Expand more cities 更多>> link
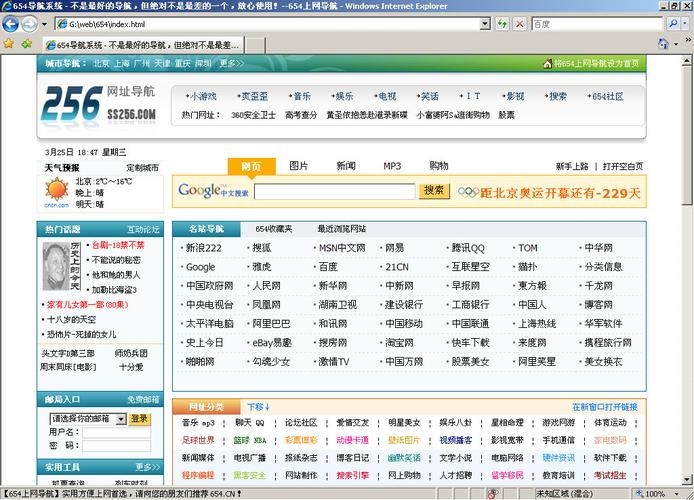This screenshot has height=500, width=694. click(x=231, y=64)
